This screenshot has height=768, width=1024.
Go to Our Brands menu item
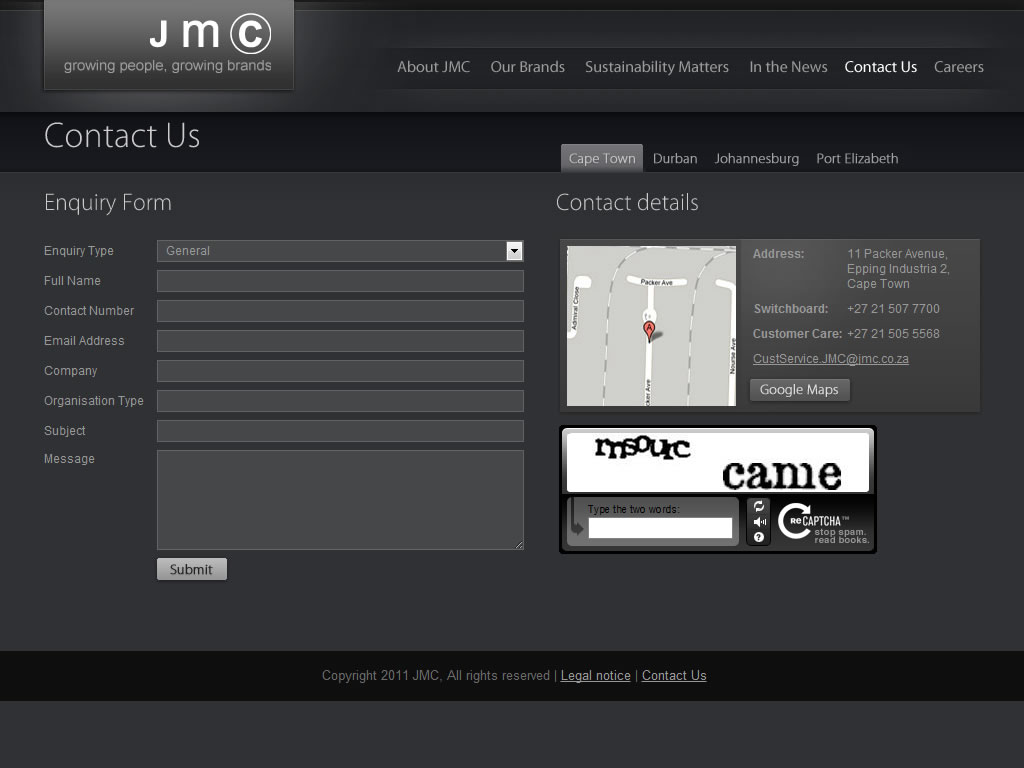[527, 67]
